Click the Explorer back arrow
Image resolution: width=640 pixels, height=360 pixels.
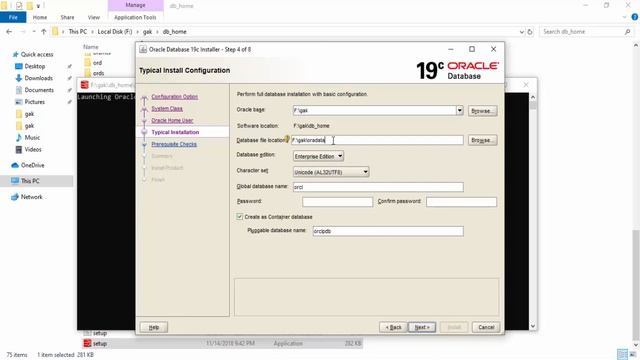click(9, 31)
